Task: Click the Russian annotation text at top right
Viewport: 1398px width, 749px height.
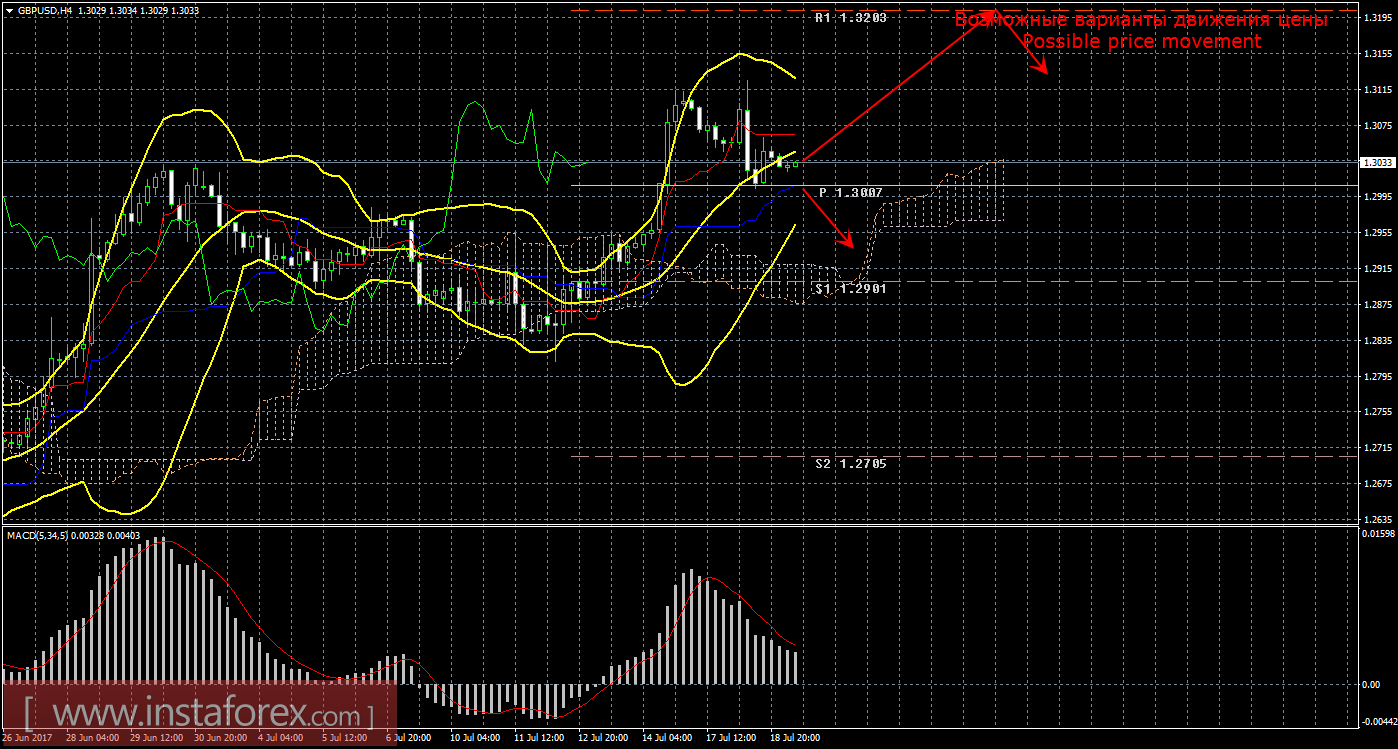Action: 1141,20
